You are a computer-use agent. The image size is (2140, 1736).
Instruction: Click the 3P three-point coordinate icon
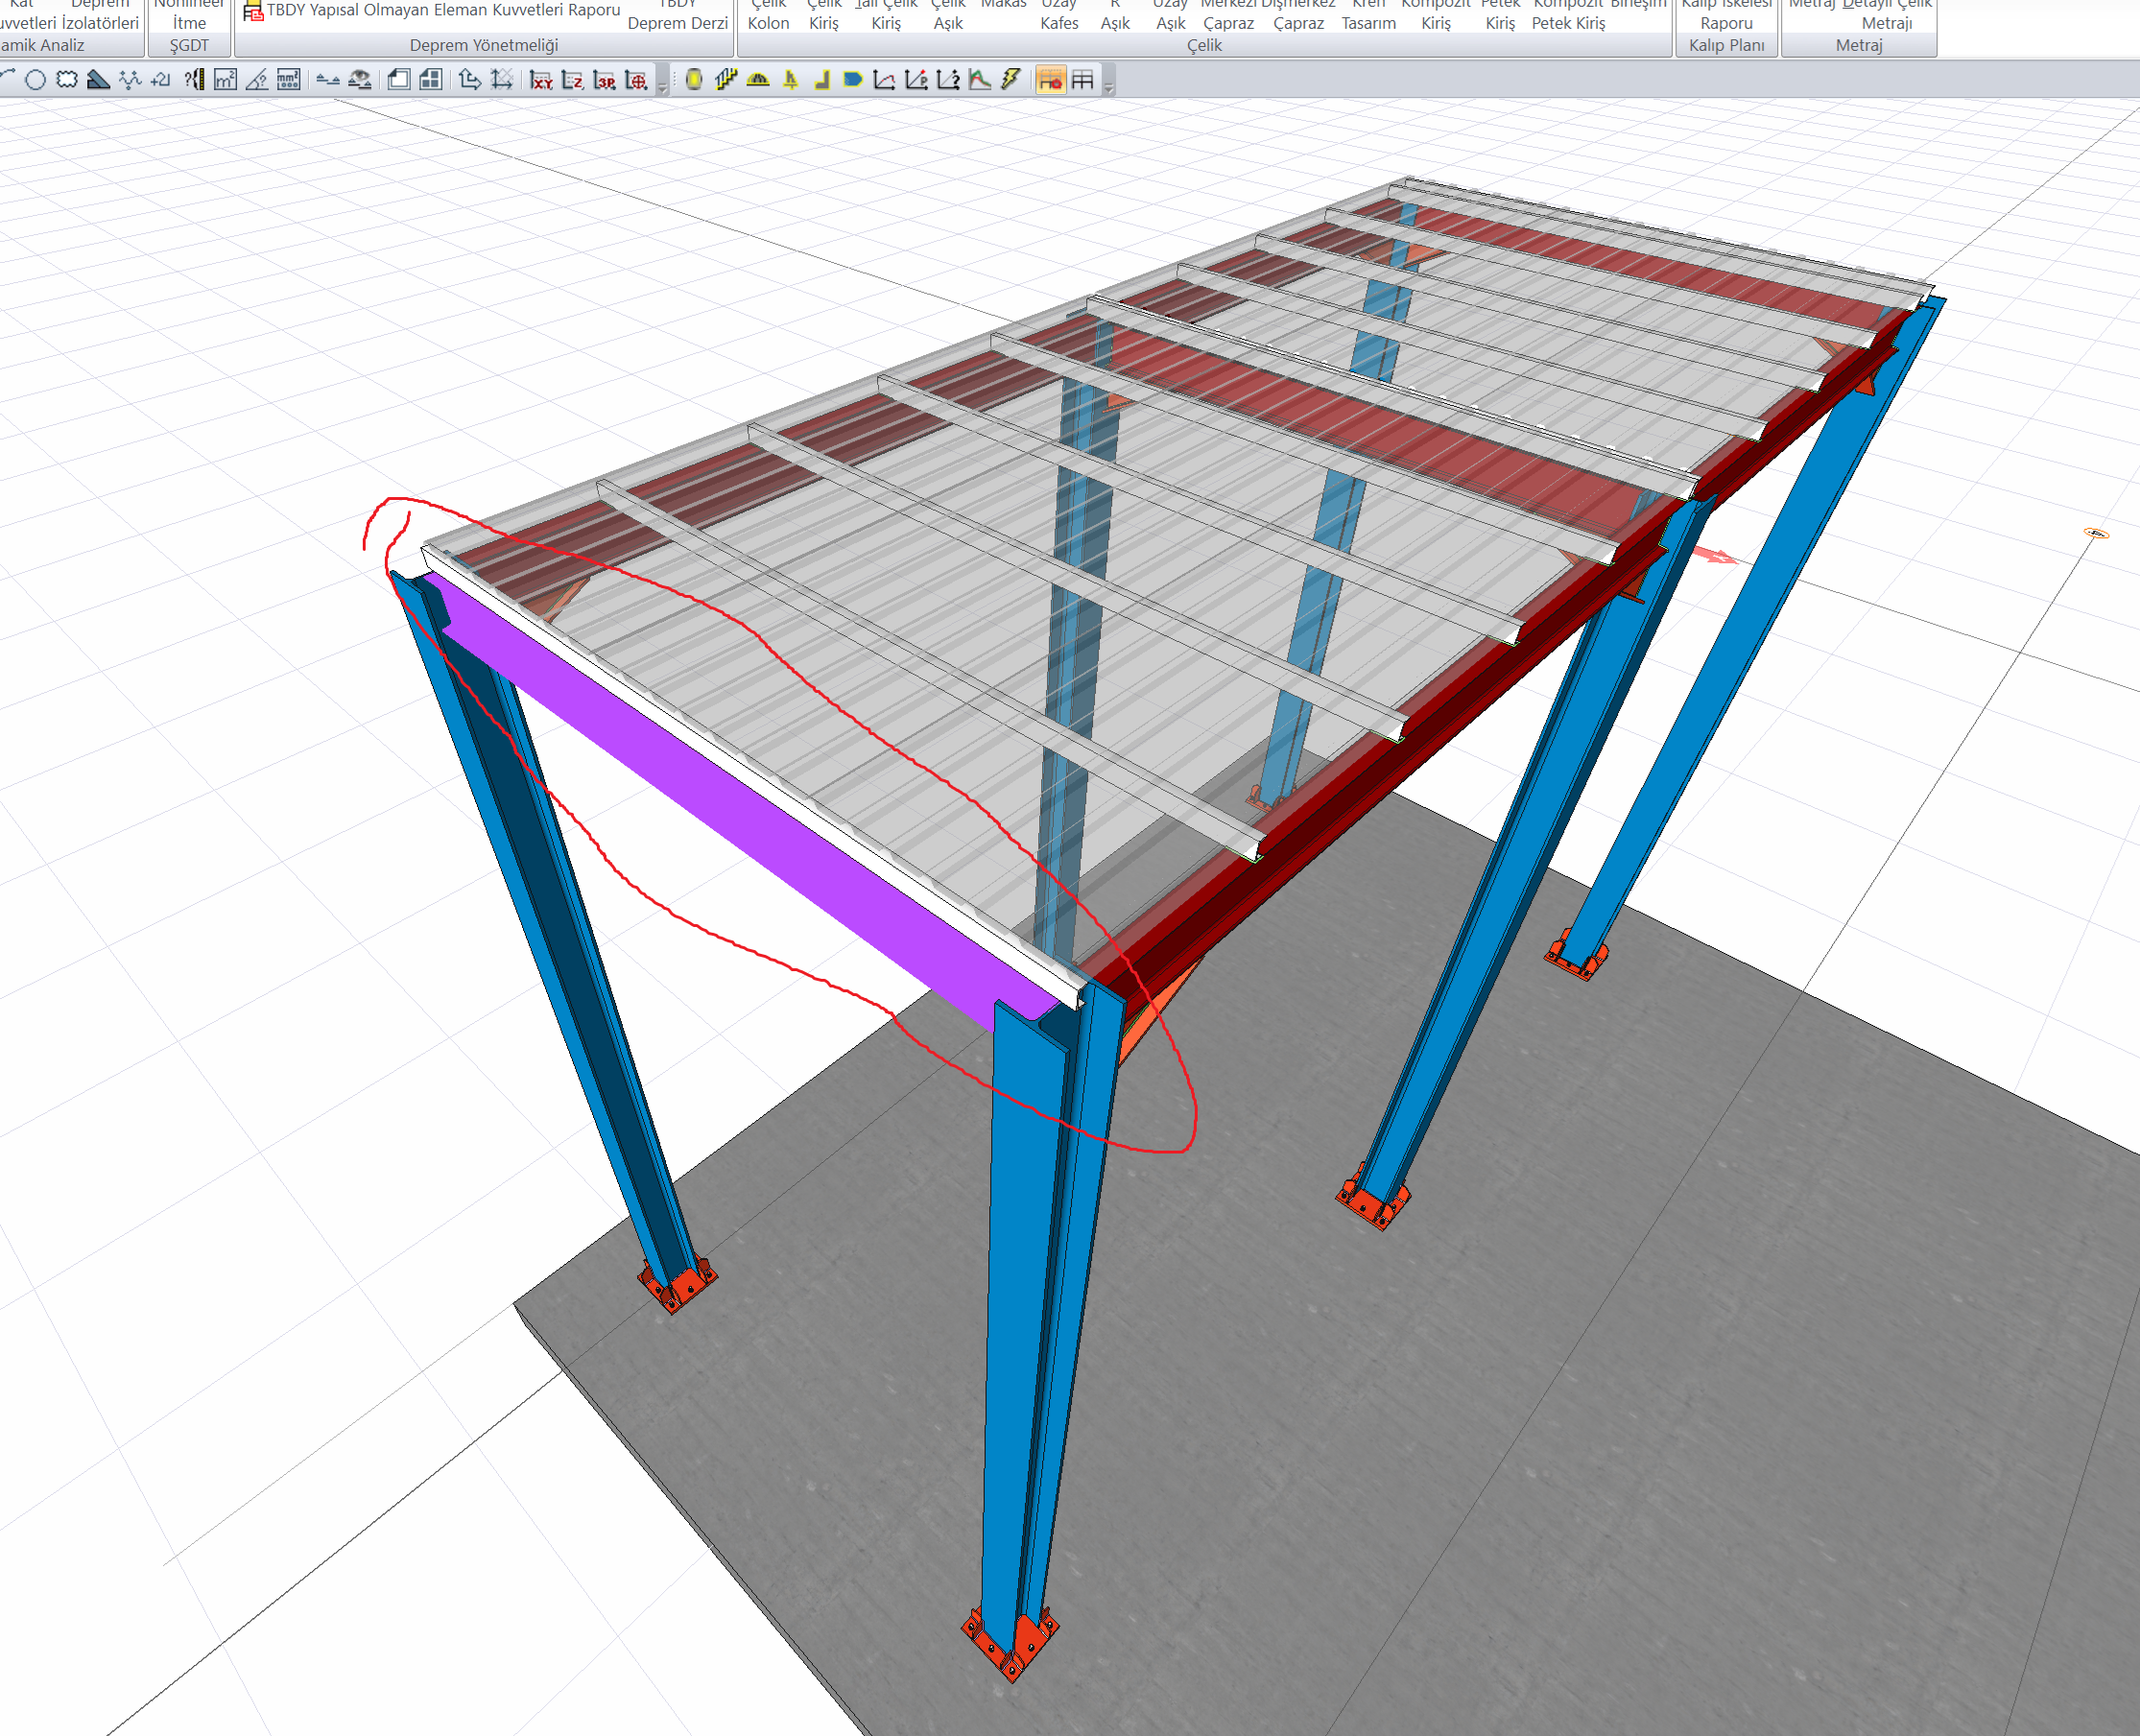pos(604,80)
